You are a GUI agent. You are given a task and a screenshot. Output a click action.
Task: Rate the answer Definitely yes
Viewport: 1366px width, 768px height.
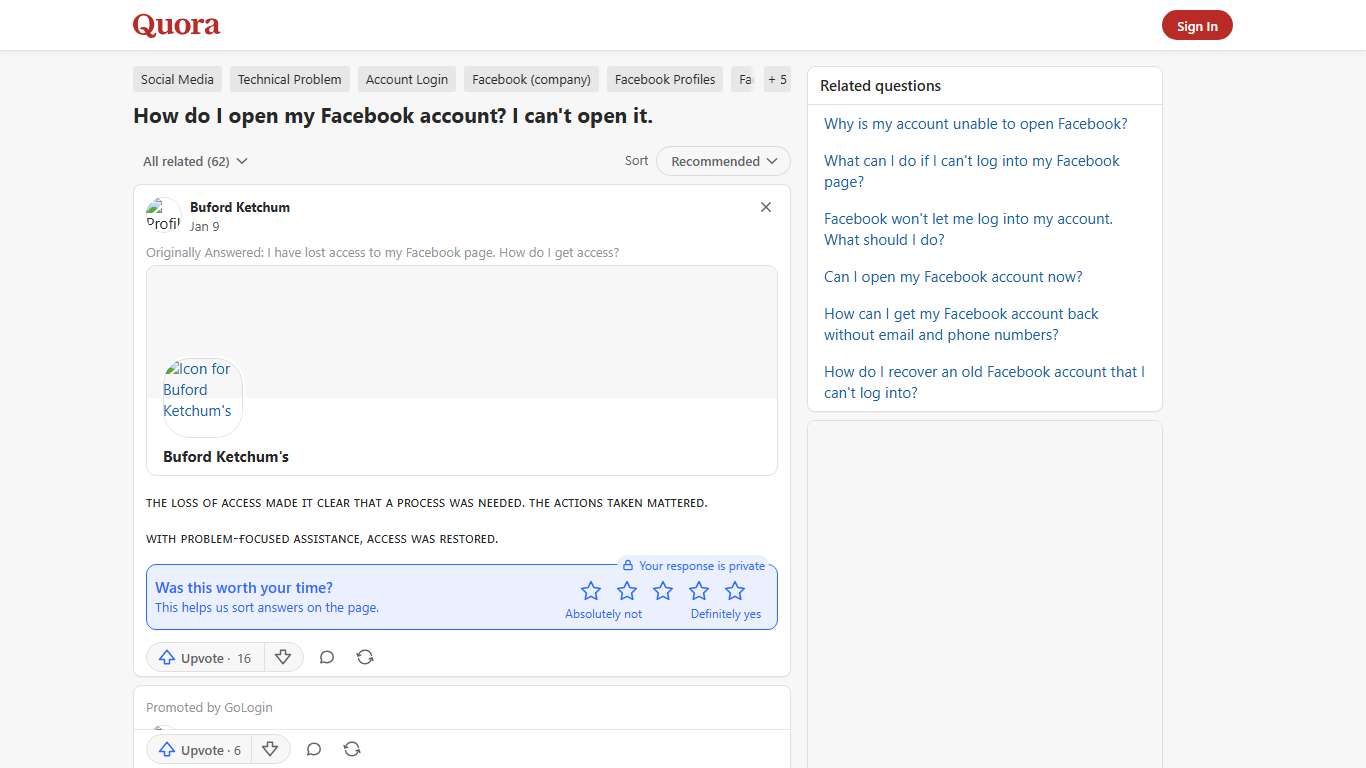(x=735, y=591)
